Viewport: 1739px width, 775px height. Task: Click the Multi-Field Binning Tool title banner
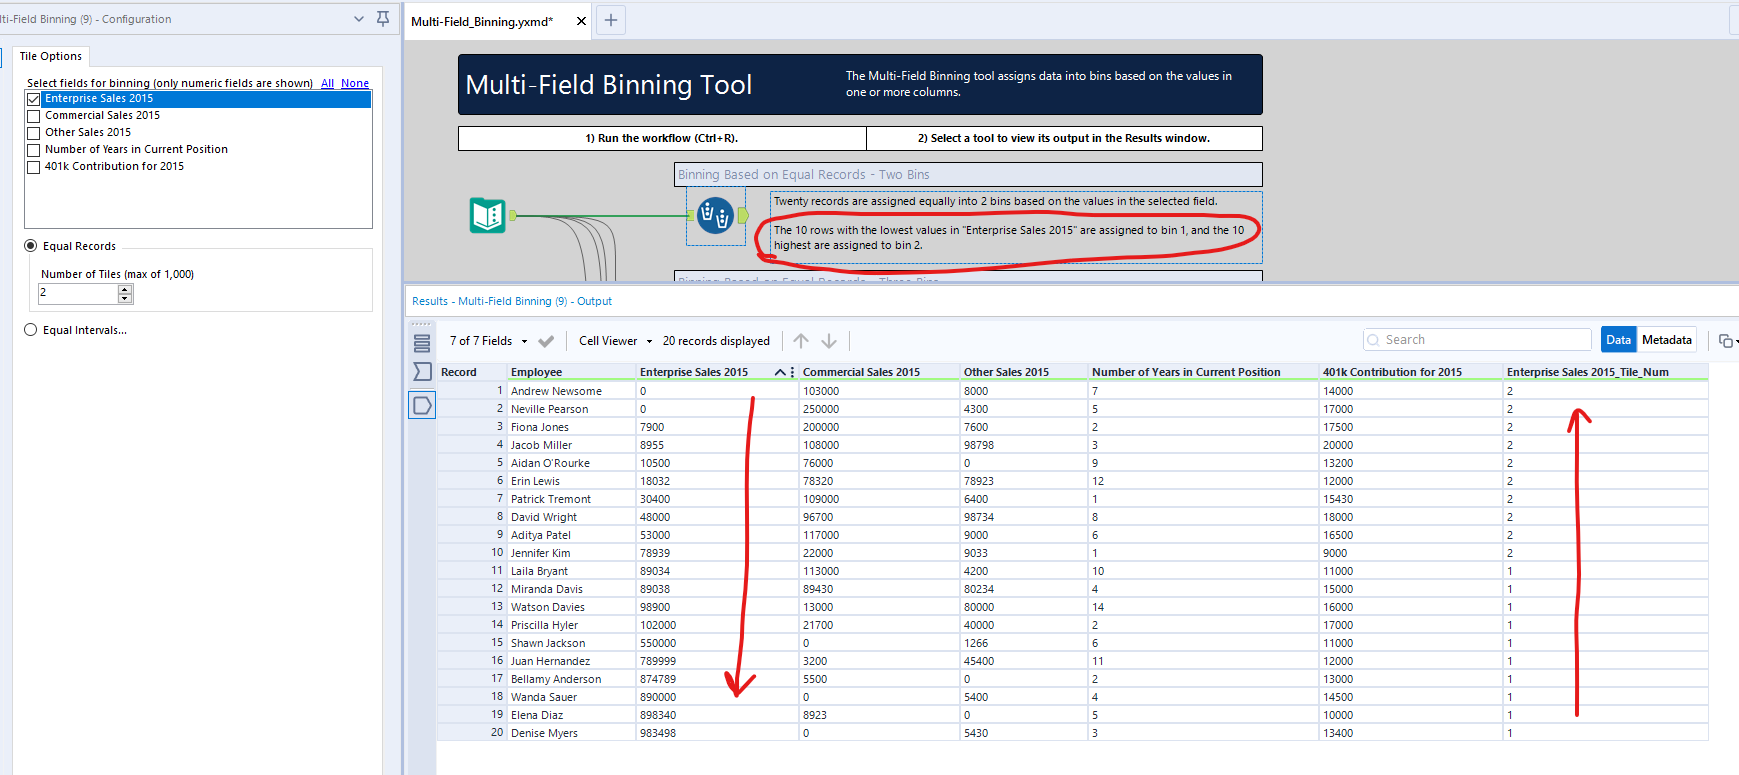[x=860, y=84]
